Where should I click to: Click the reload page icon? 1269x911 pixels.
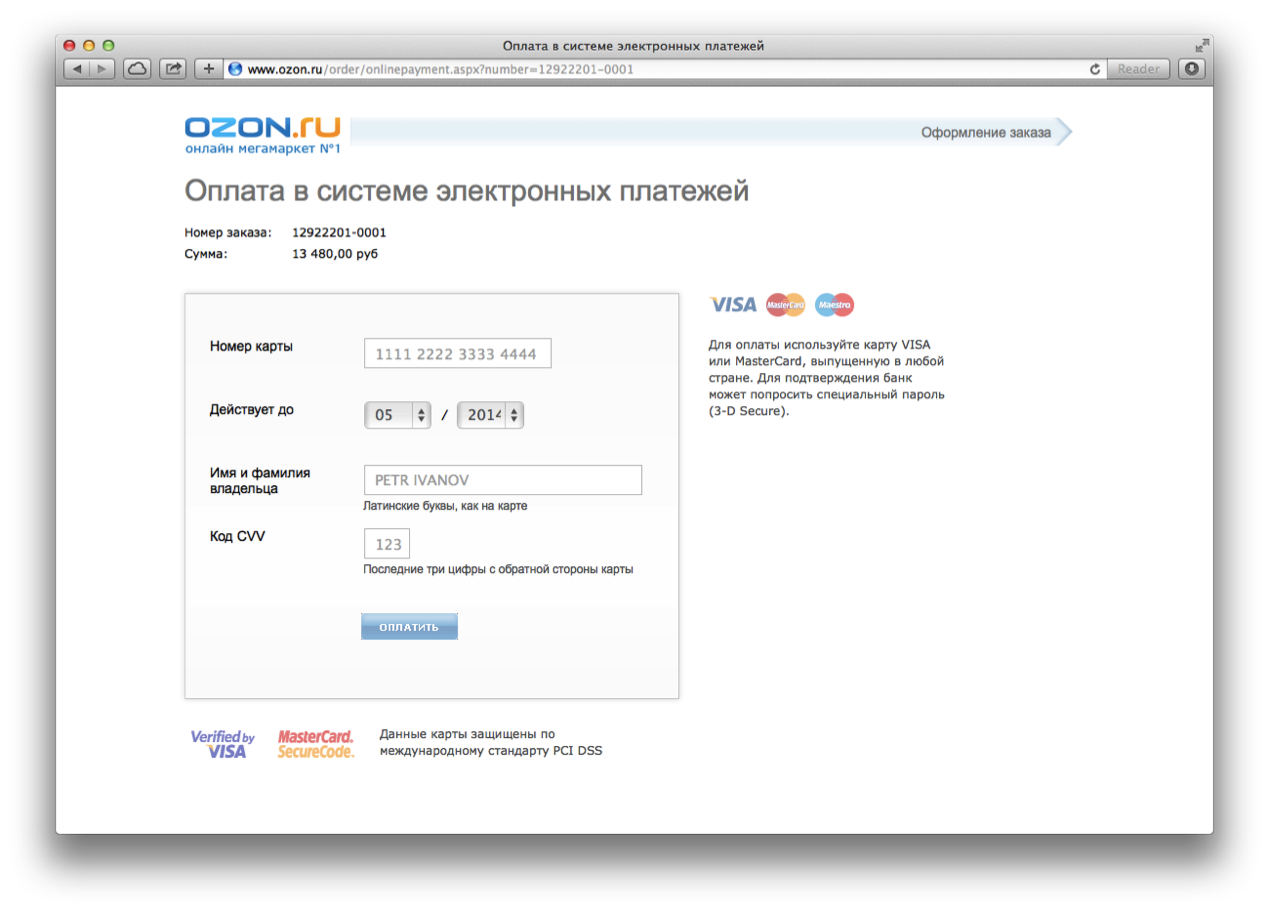1095,69
